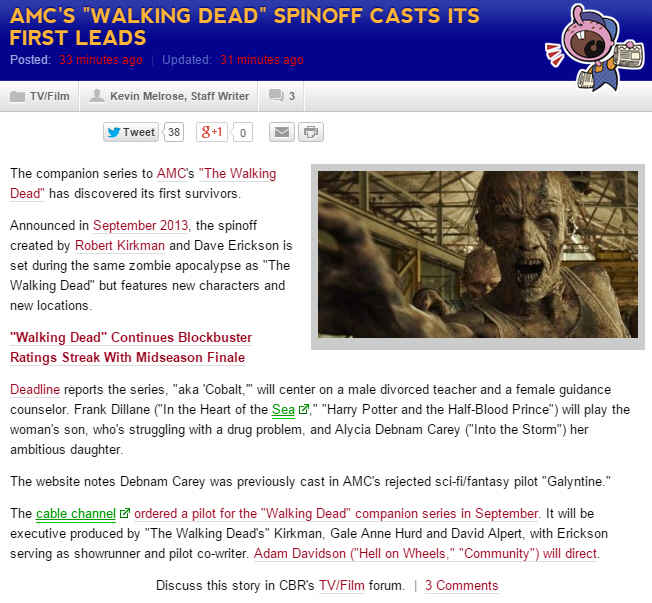Open the tweet count bubble showing 38
Screen dimensions: 652x603
coord(174,132)
